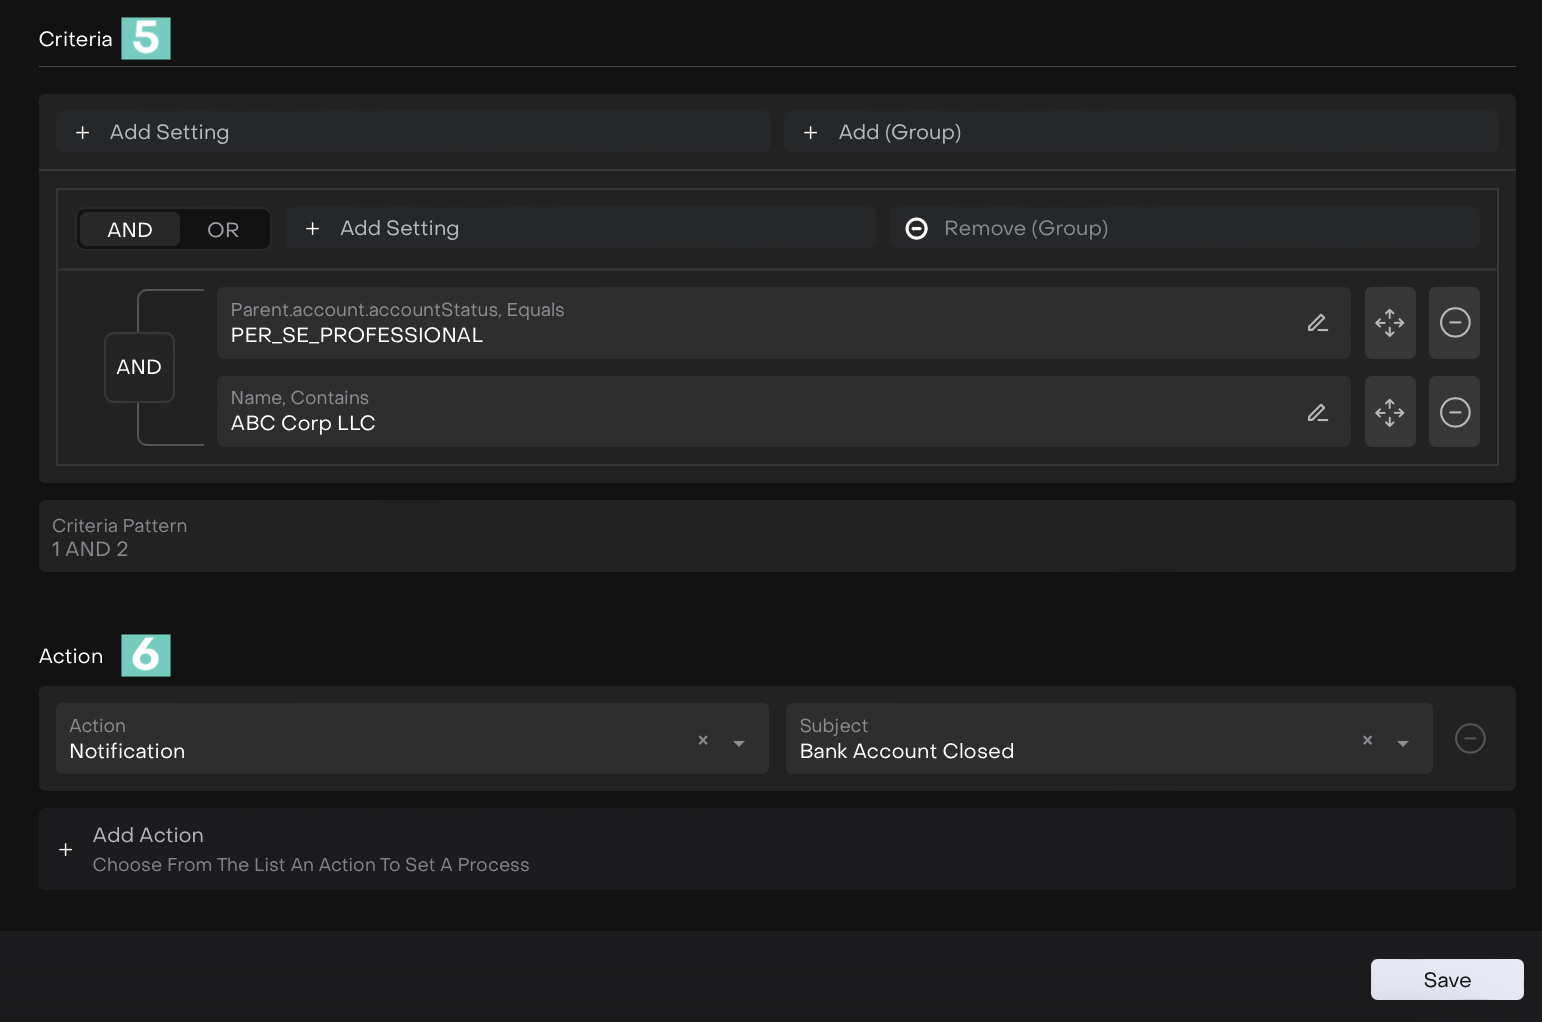Screen dimensions: 1542x1022
Task: Remove the PER_SE_PROFESSIONAL criteria row
Action: (1454, 323)
